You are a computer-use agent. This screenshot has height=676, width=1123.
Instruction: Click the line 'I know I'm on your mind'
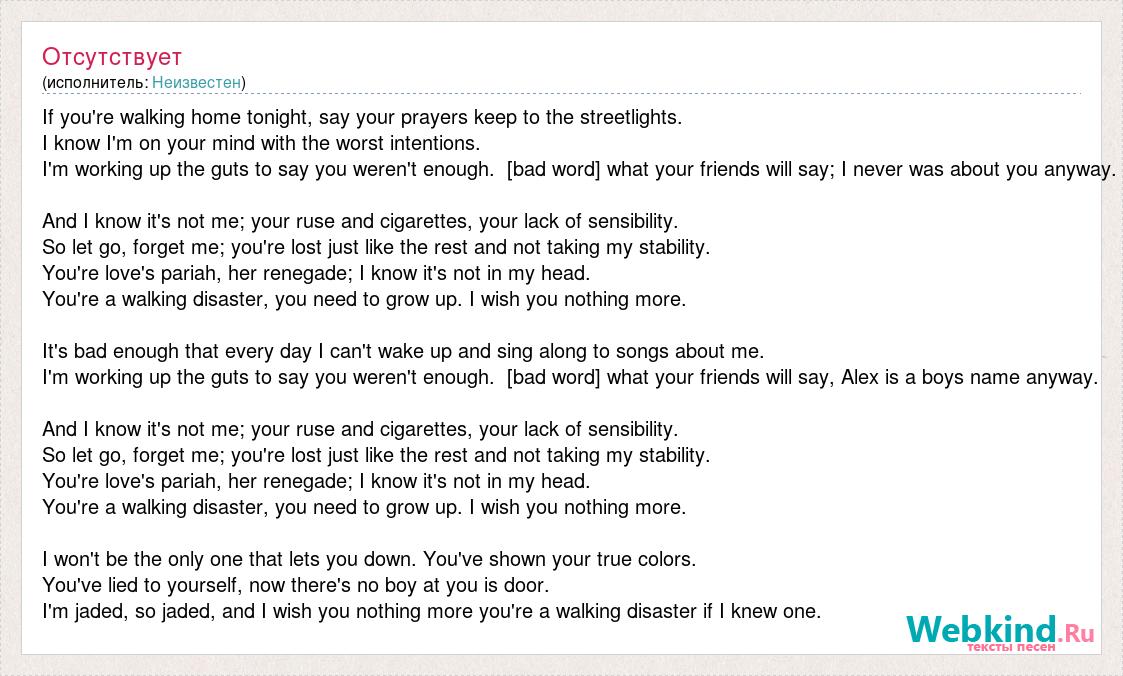pos(261,143)
